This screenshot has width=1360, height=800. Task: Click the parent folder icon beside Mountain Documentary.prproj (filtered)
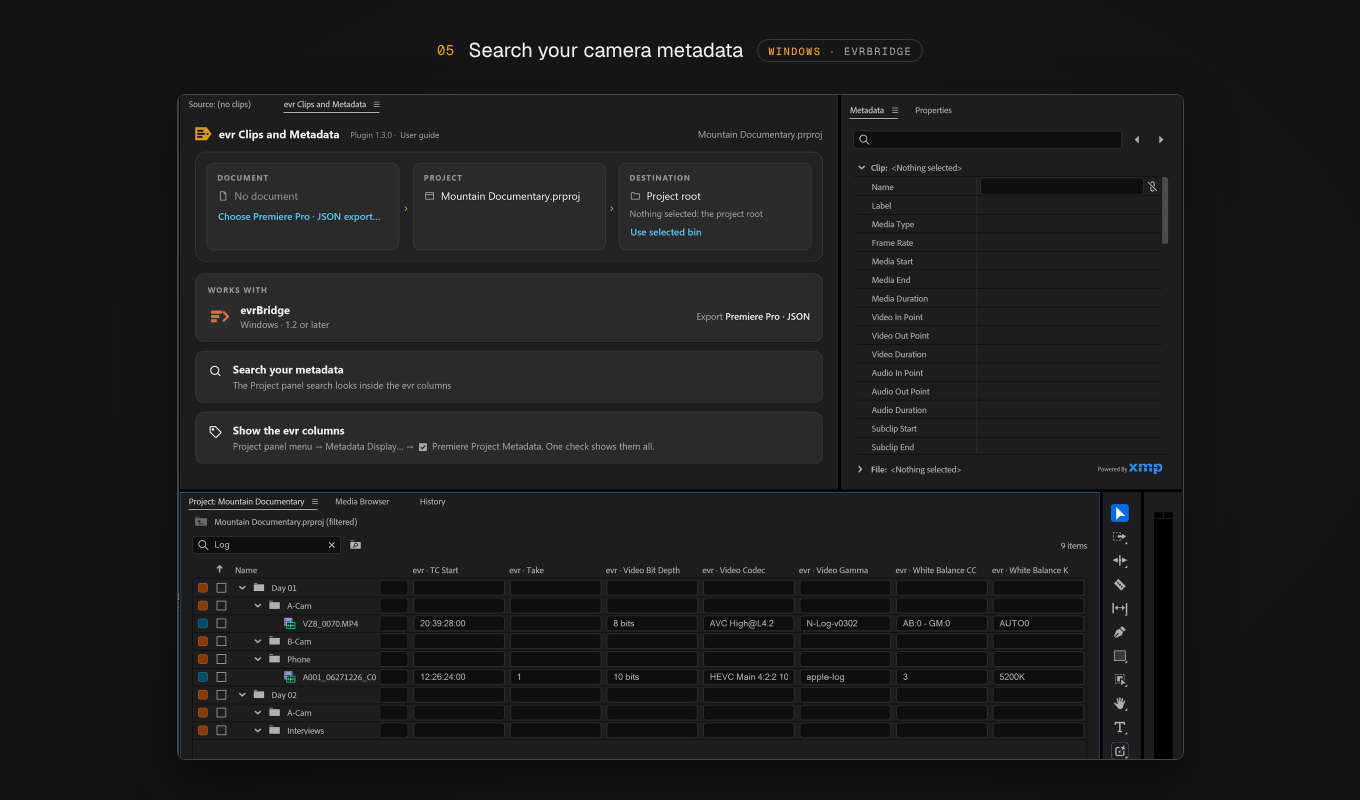point(201,522)
